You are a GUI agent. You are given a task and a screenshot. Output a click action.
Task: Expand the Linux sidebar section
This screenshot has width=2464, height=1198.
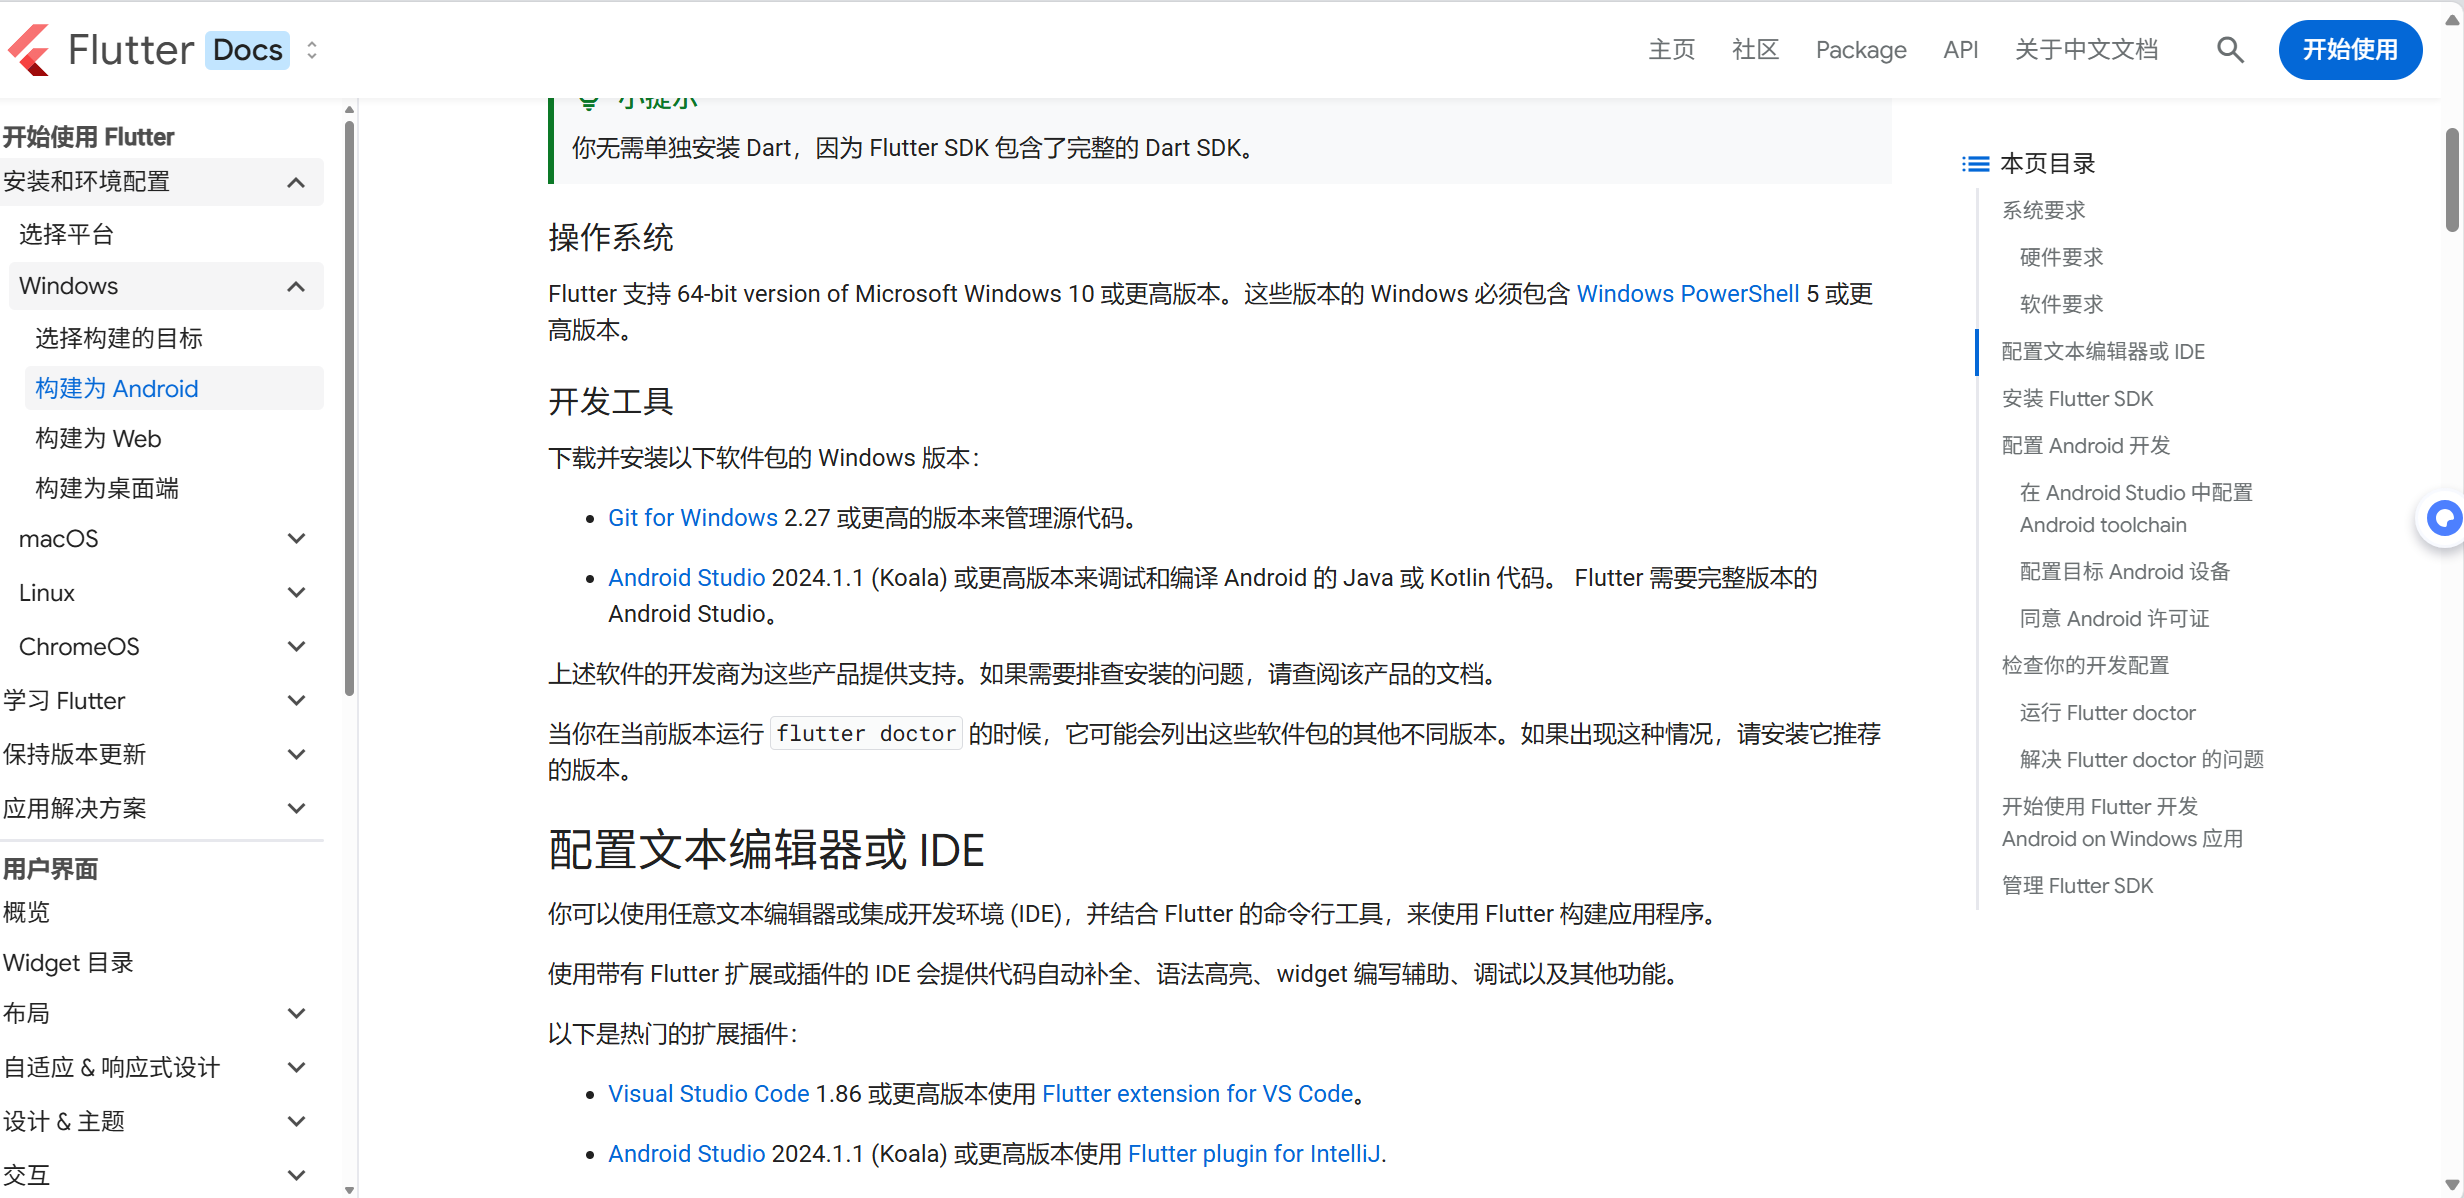click(x=296, y=593)
